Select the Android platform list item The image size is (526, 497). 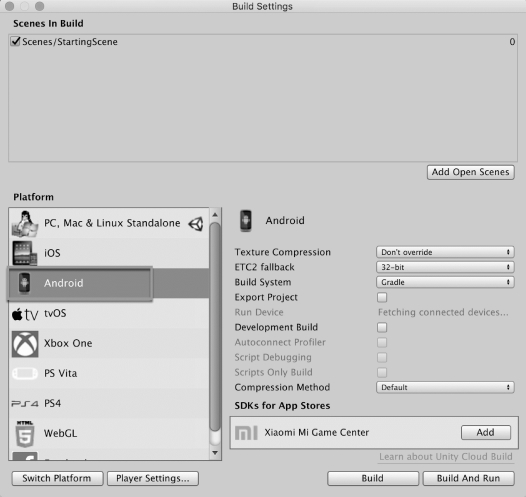[x=109, y=283]
